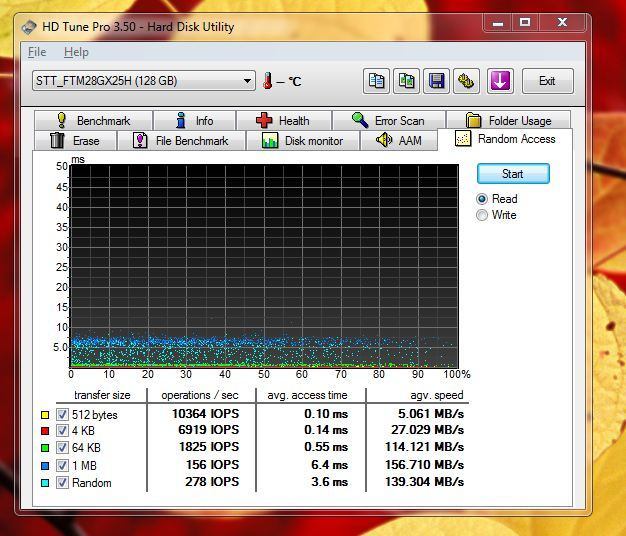
Task: Click the green 64 KB color swatch
Action: tap(45, 448)
